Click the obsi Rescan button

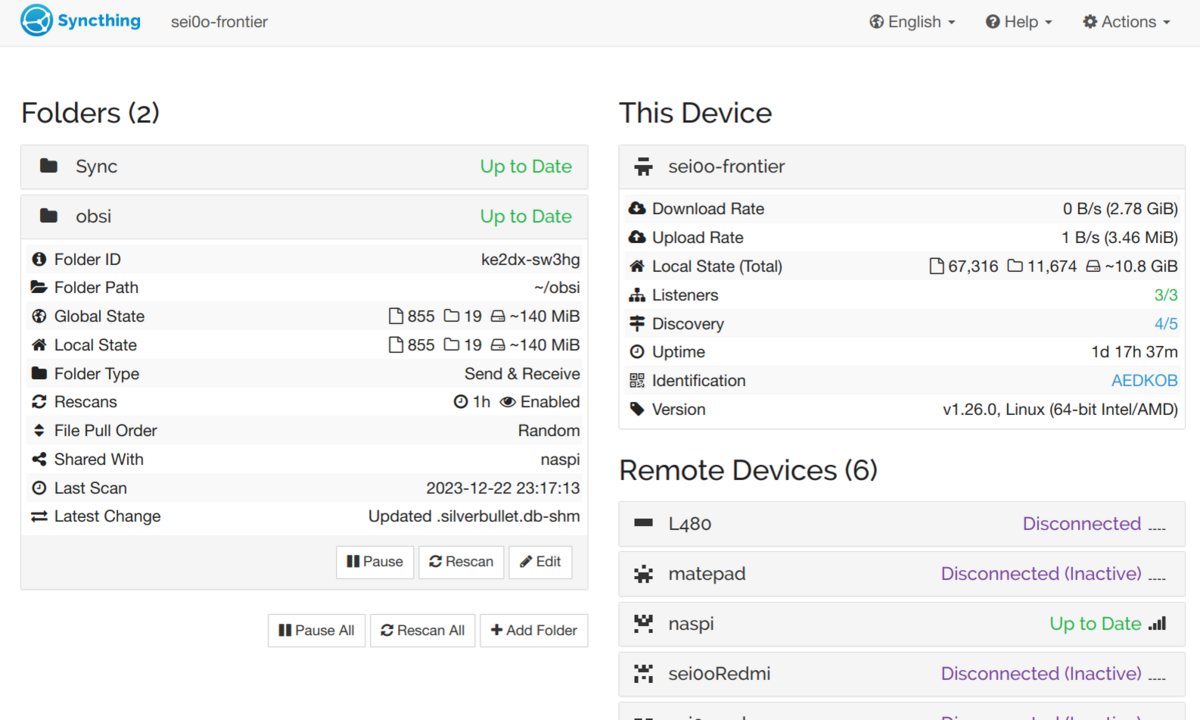tap(461, 562)
